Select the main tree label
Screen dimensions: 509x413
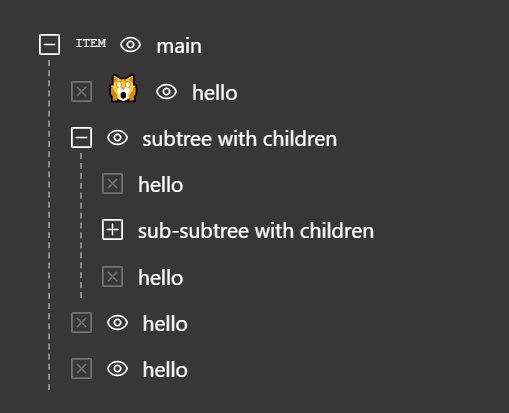pyautogui.click(x=179, y=46)
